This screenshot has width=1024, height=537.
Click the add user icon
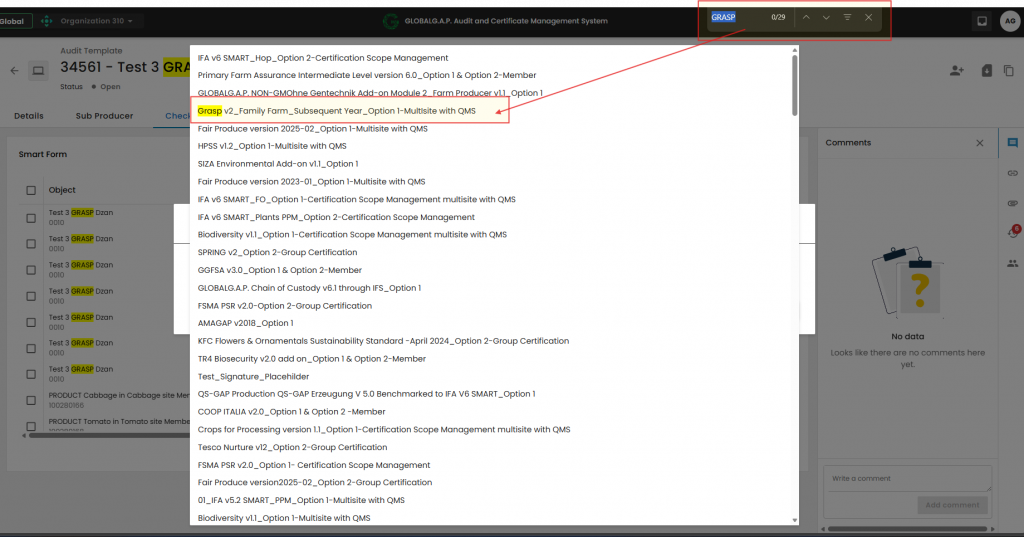pyautogui.click(x=957, y=70)
